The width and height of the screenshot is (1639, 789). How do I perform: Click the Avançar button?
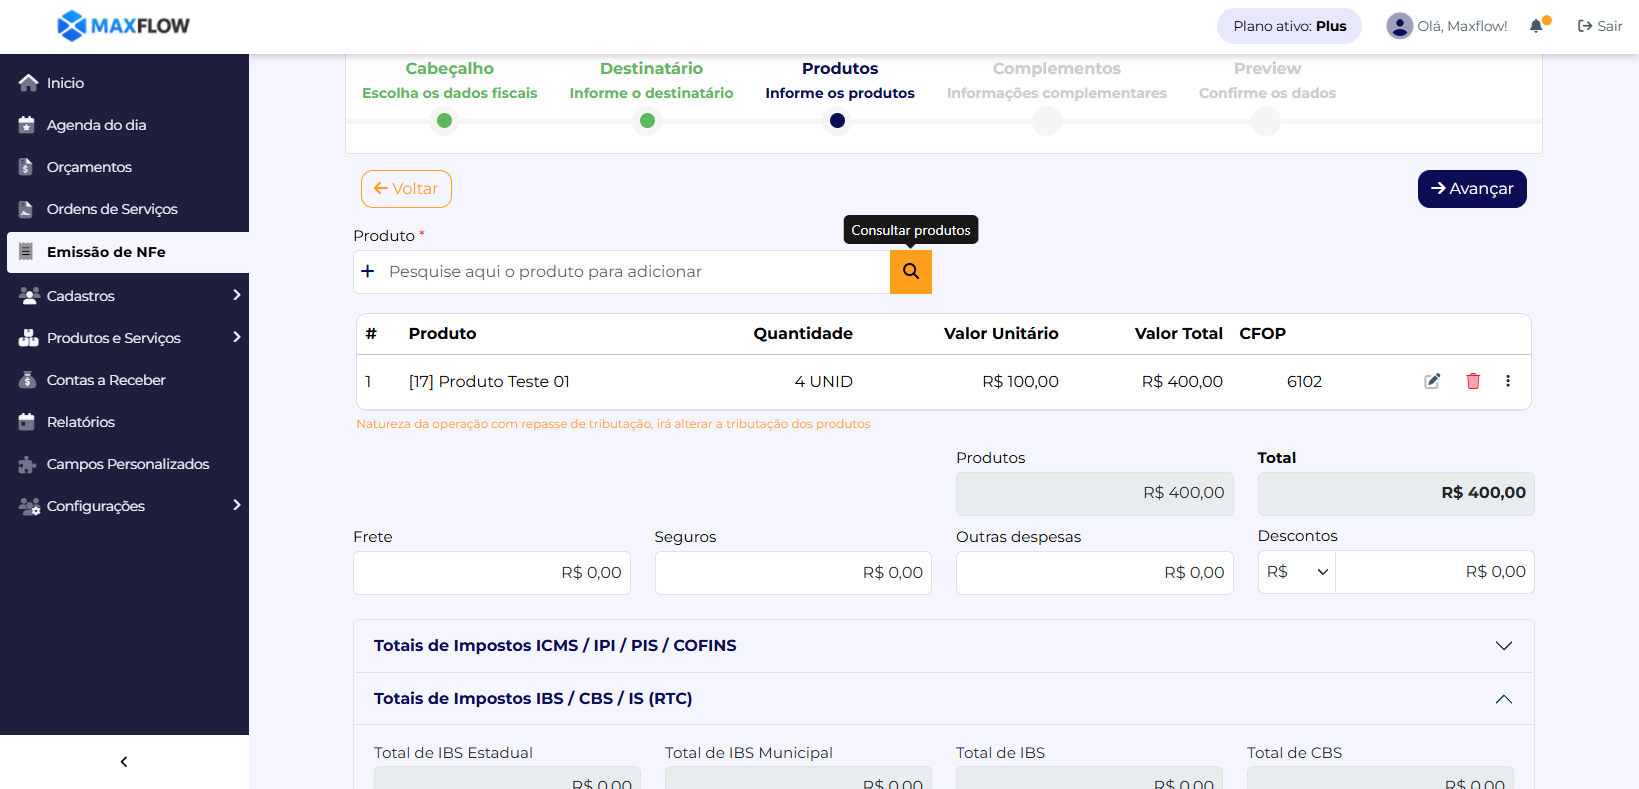point(1472,189)
